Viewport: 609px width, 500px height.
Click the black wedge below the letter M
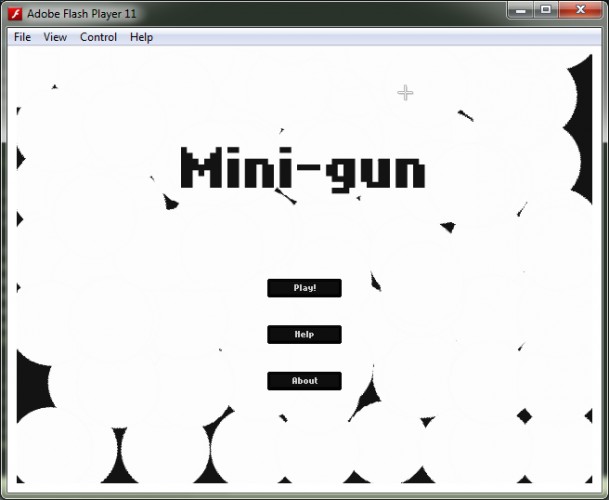click(x=170, y=202)
